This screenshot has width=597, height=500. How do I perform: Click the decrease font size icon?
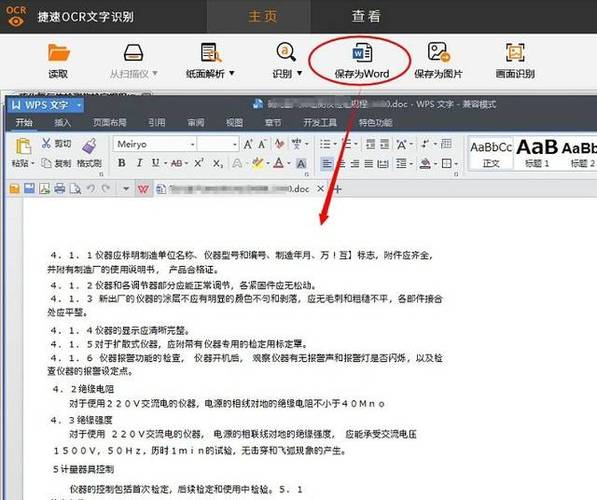point(262,144)
